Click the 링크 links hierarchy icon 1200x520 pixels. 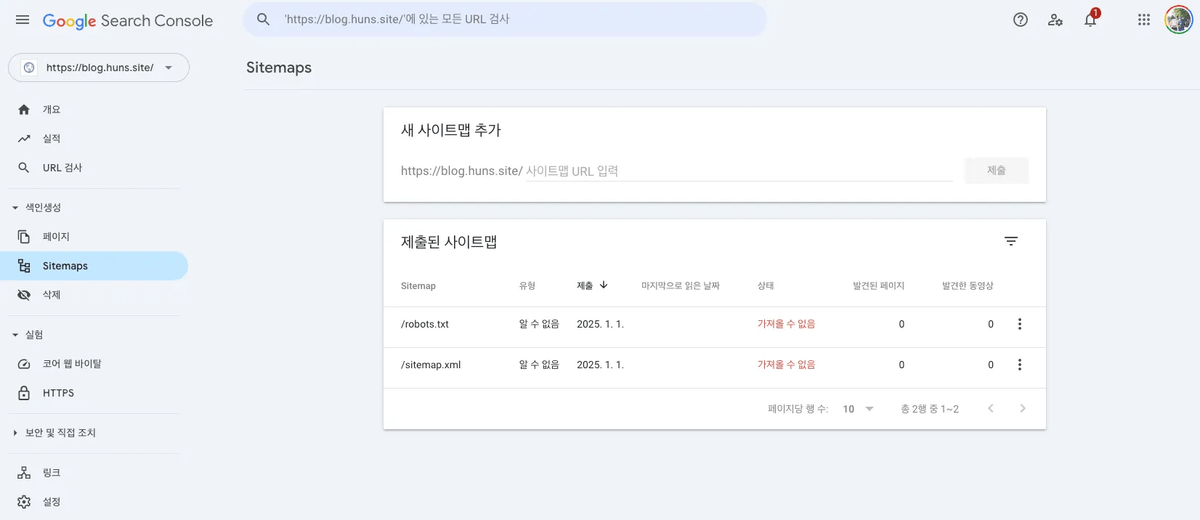click(24, 472)
